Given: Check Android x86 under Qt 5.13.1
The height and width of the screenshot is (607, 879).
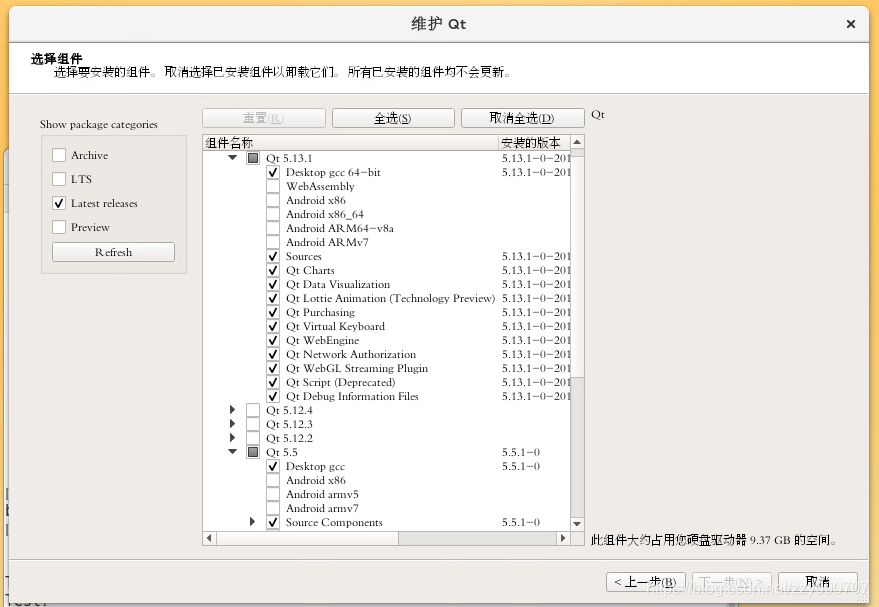Looking at the screenshot, I should click(273, 200).
